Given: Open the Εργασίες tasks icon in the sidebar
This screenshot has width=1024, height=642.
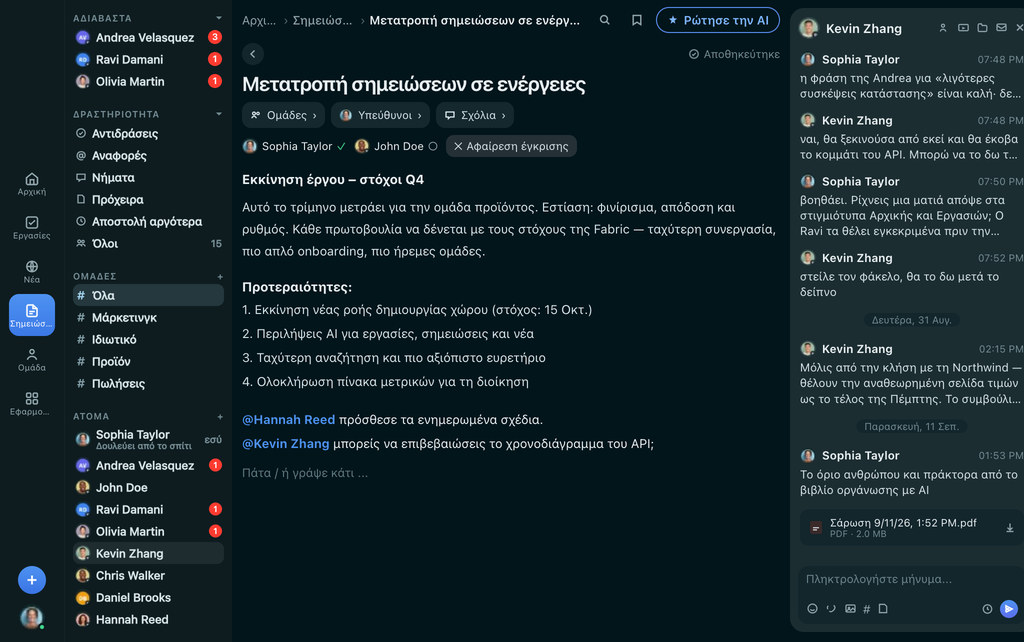Looking at the screenshot, I should [31, 227].
